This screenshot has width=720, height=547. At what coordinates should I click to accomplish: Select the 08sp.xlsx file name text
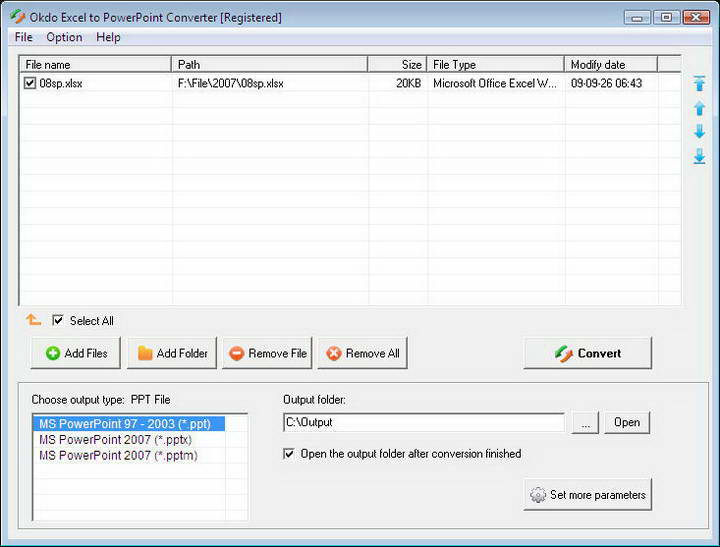[61, 83]
